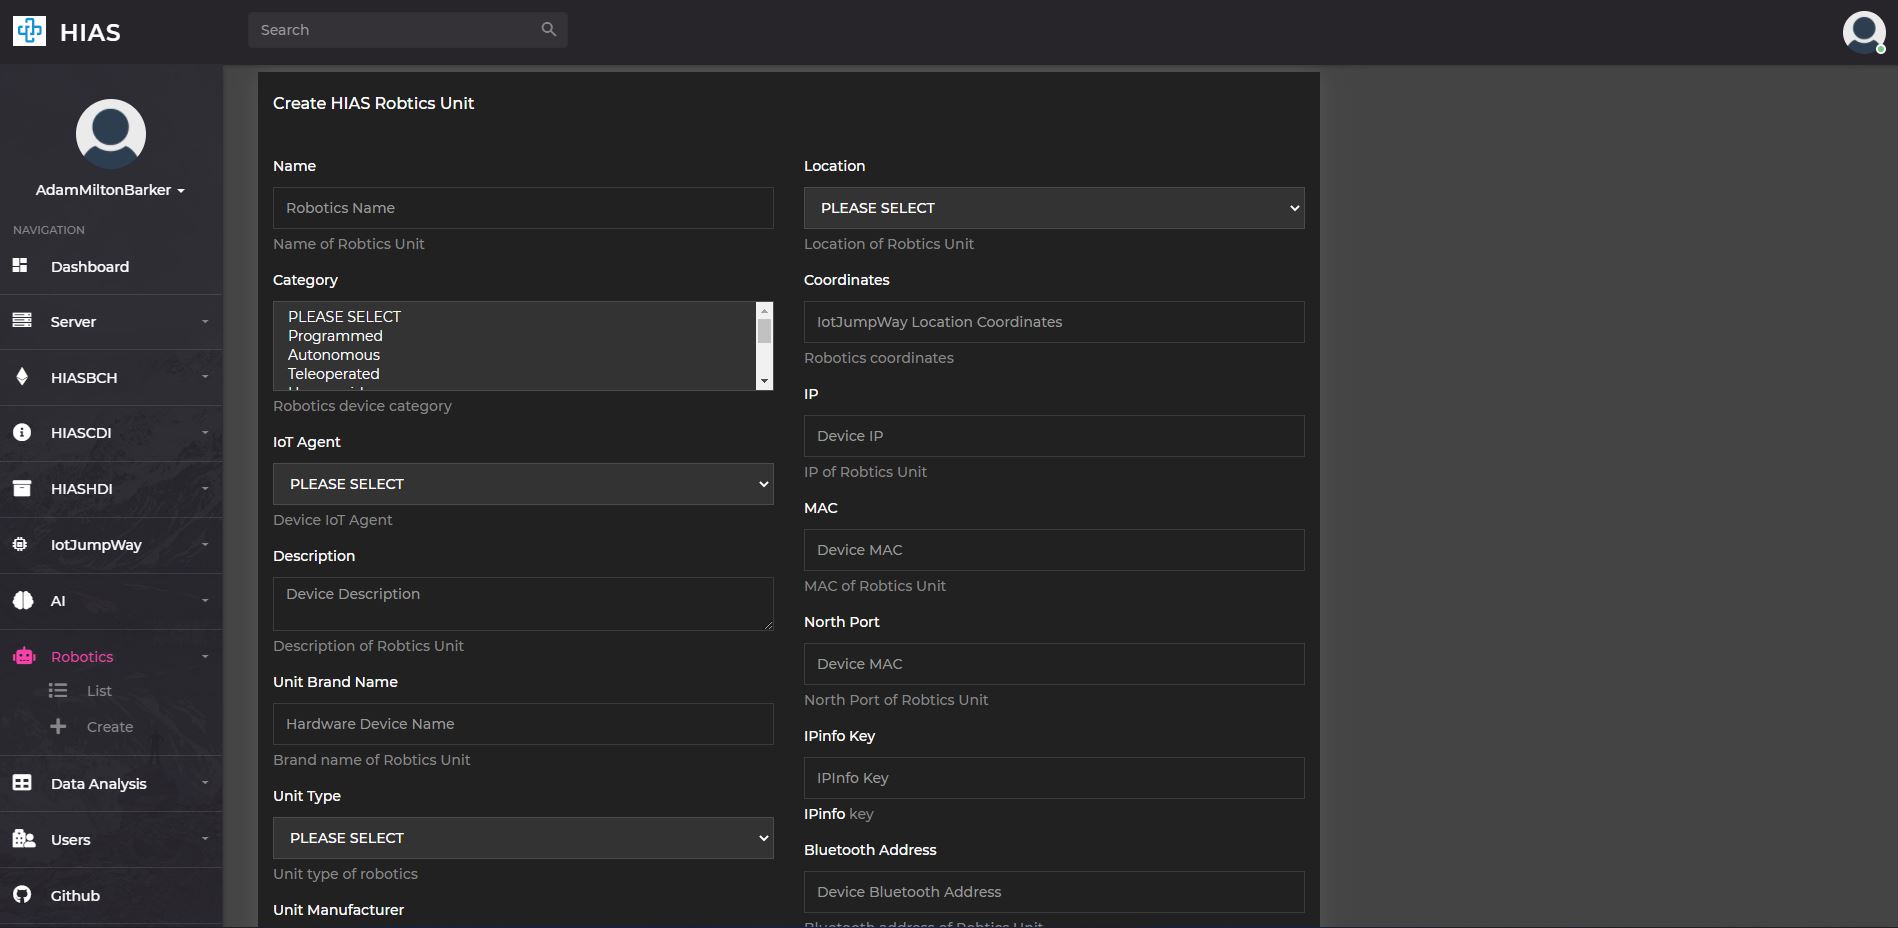Click Category list scrollbar down arrow
The height and width of the screenshot is (928, 1898).
[764, 381]
